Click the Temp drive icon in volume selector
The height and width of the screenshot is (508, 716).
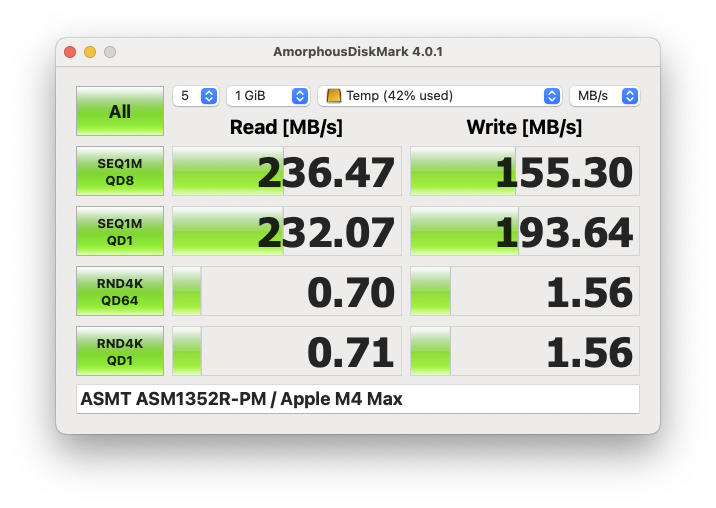pyautogui.click(x=334, y=96)
